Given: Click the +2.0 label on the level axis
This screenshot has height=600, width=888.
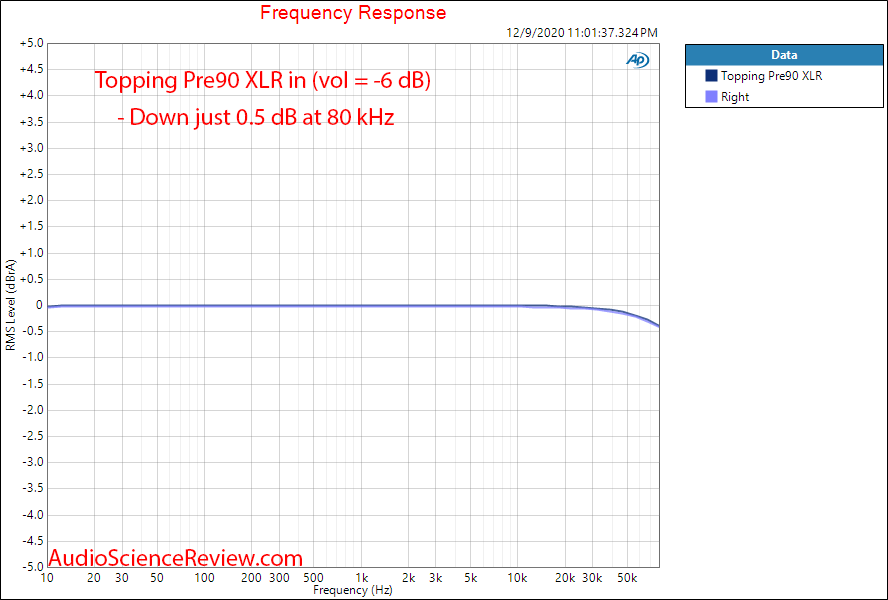Looking at the screenshot, I should pos(32,200).
